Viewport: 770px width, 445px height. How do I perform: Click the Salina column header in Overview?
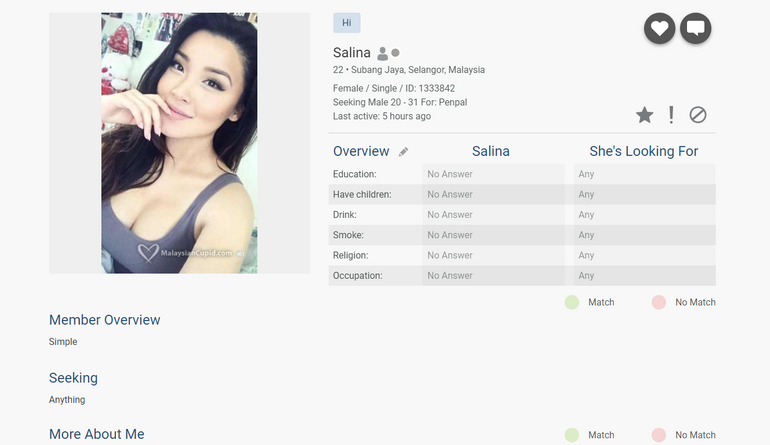click(491, 151)
